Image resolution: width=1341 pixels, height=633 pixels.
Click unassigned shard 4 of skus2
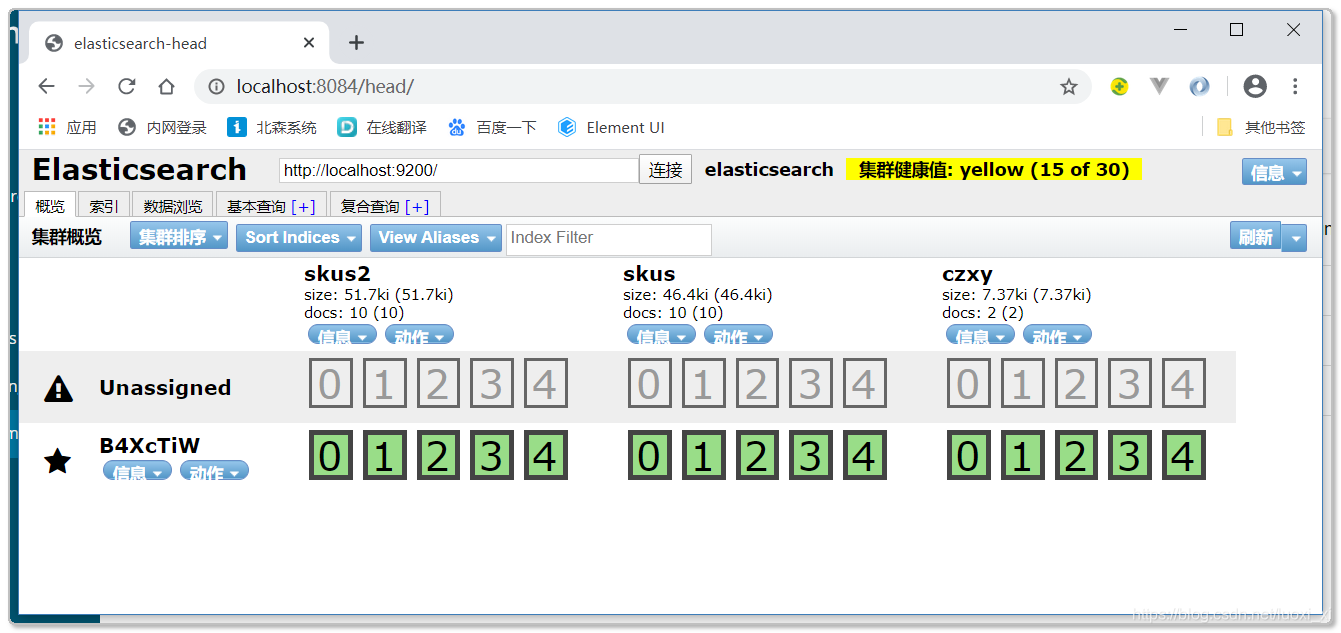coord(545,384)
